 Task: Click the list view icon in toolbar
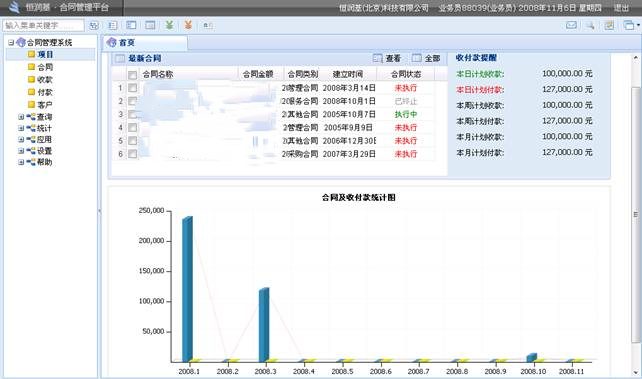point(113,25)
